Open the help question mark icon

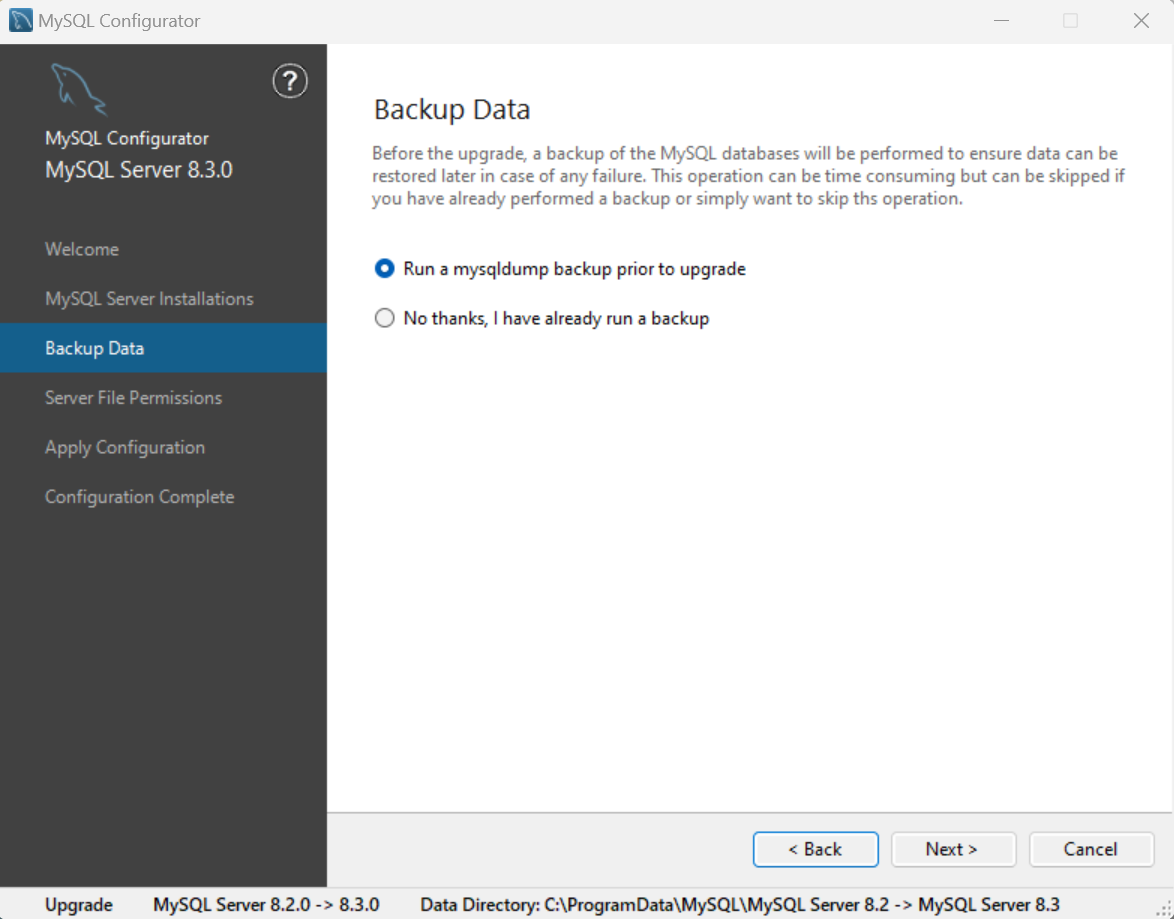289,81
